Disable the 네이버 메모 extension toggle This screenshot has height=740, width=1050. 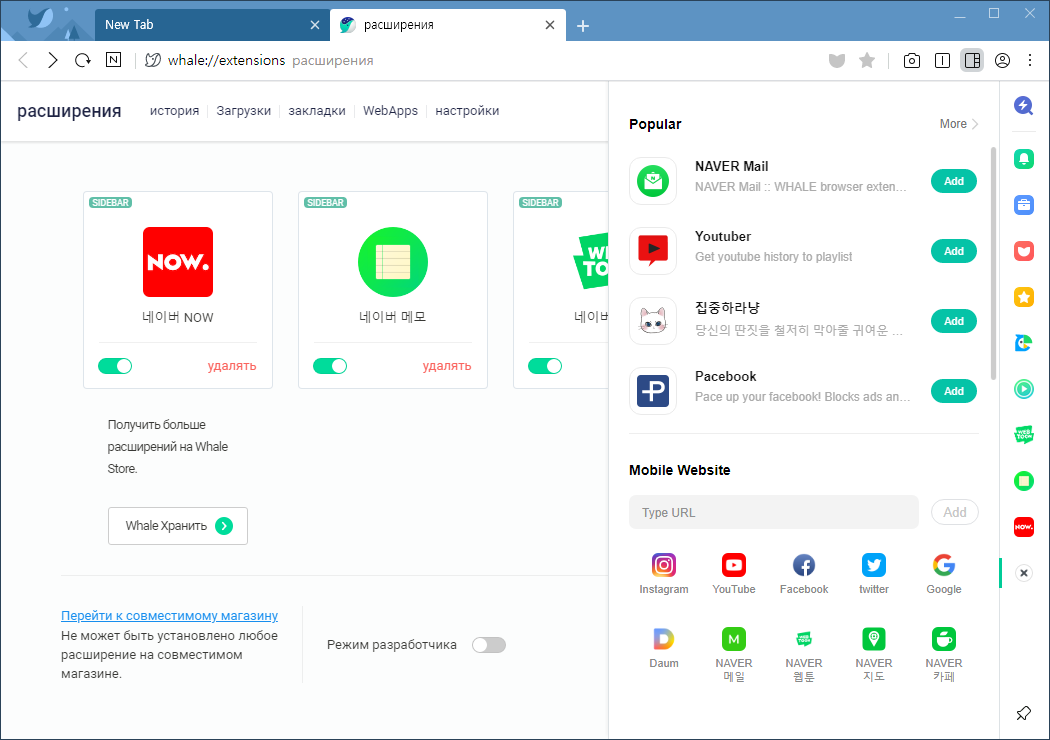pyautogui.click(x=330, y=366)
